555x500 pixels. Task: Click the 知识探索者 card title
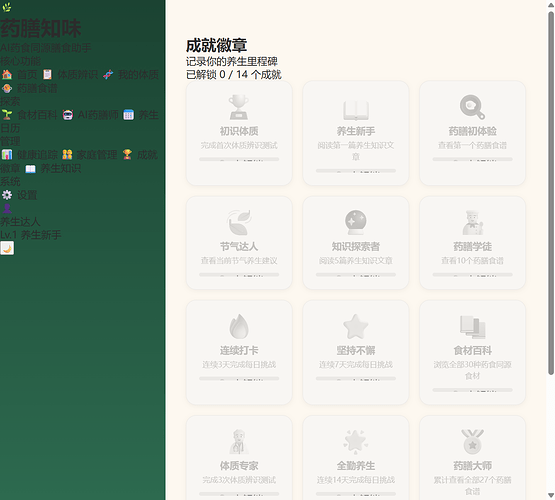(x=356, y=247)
